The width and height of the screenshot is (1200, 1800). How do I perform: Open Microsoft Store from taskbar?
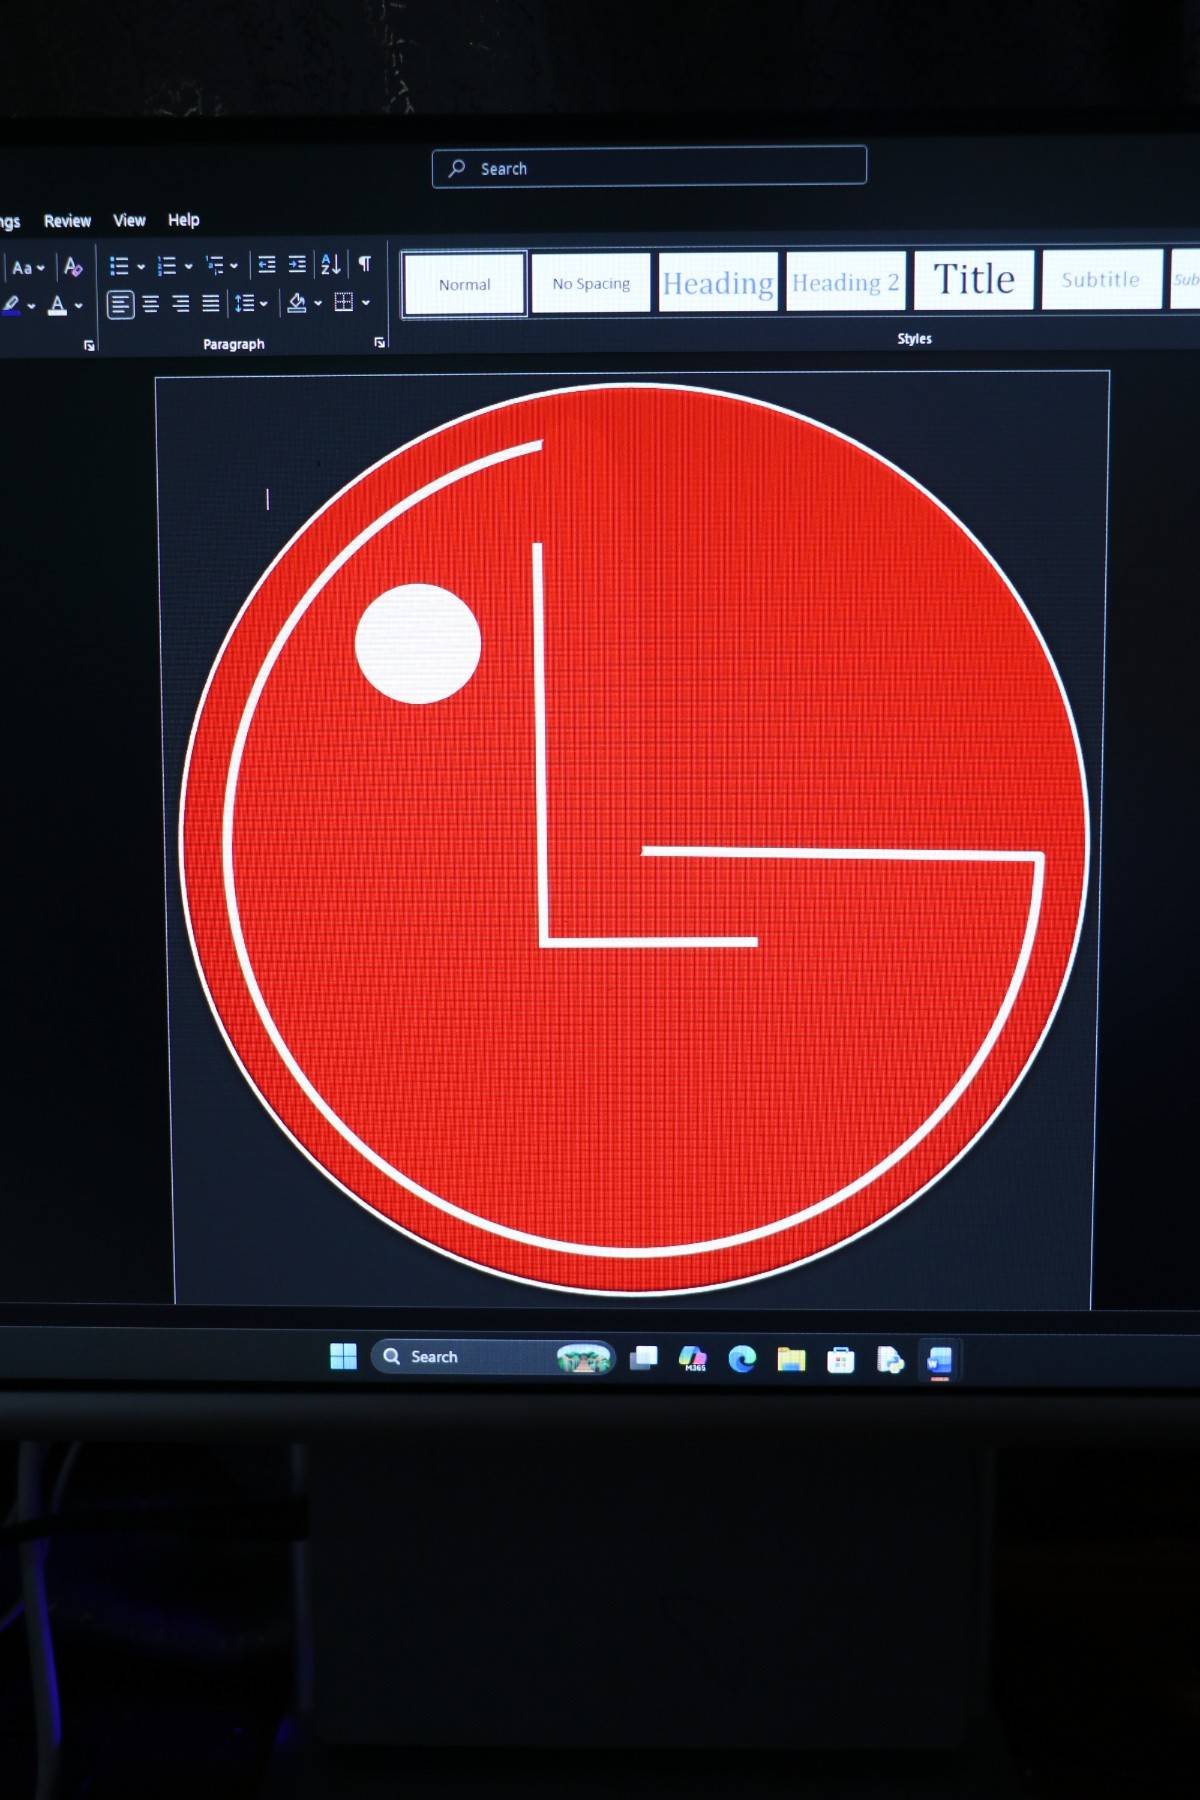tap(841, 1360)
